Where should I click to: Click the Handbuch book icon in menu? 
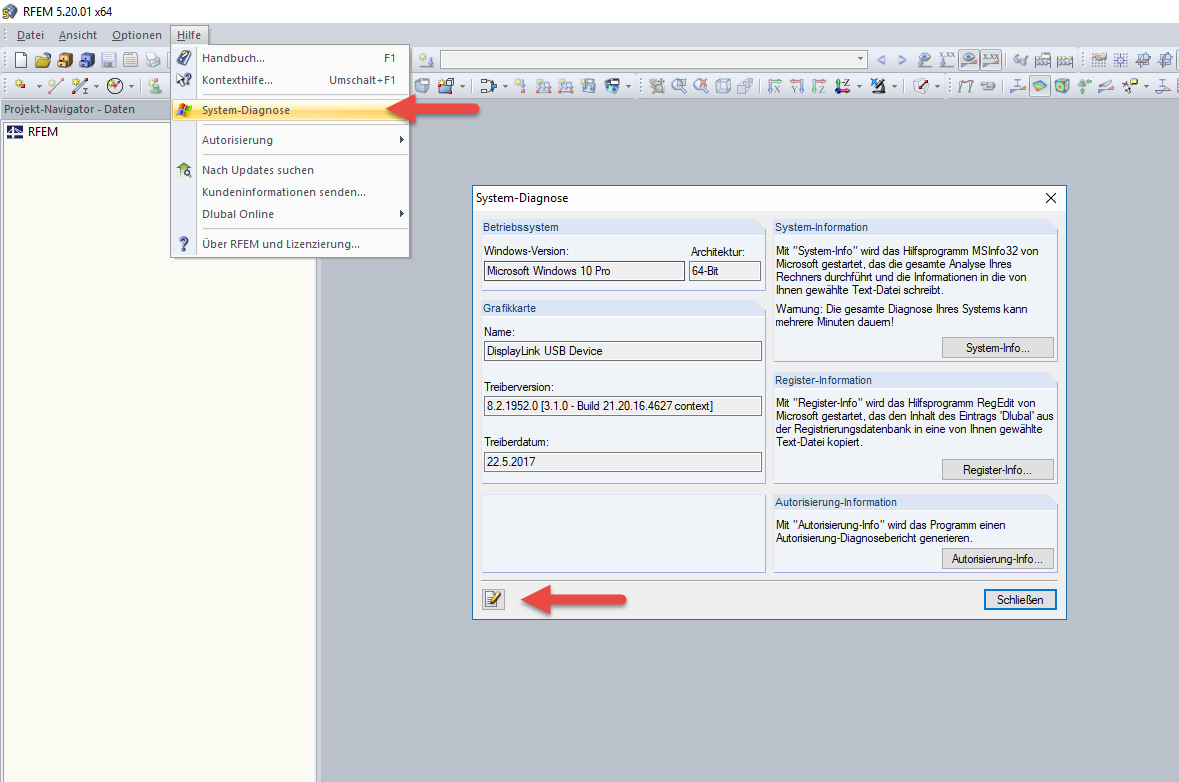pos(184,58)
